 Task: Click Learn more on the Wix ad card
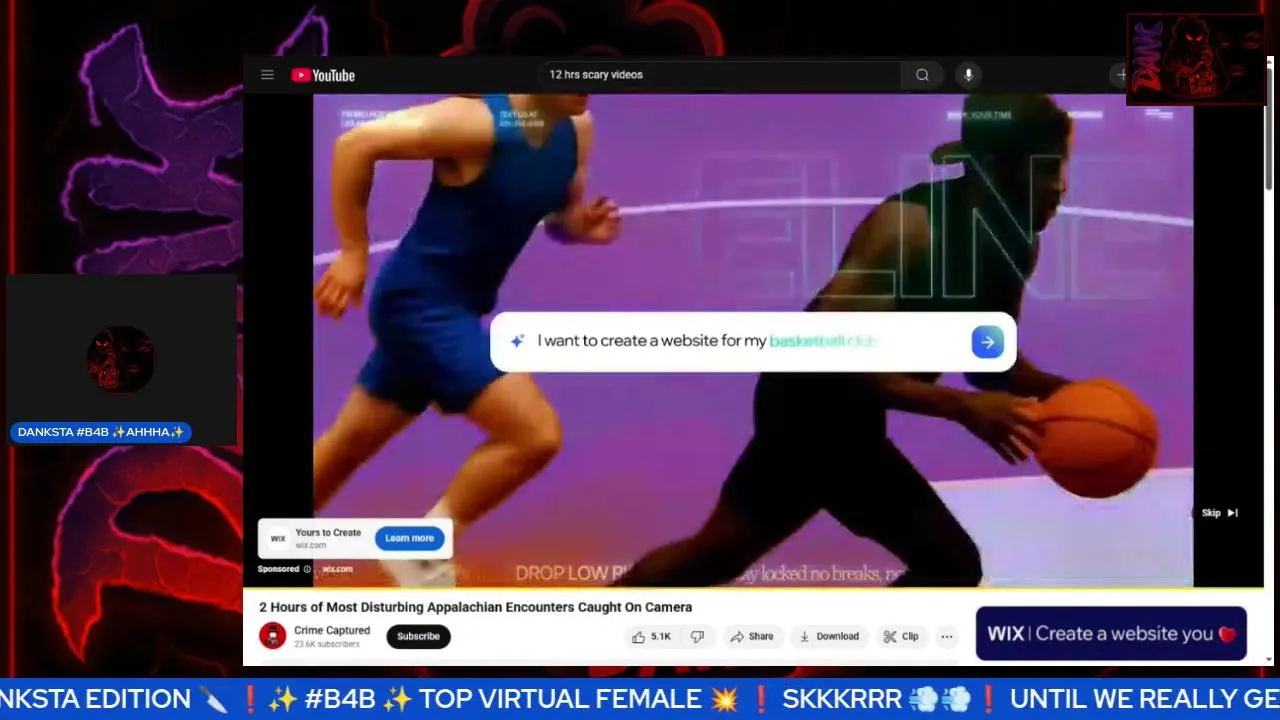pos(409,538)
